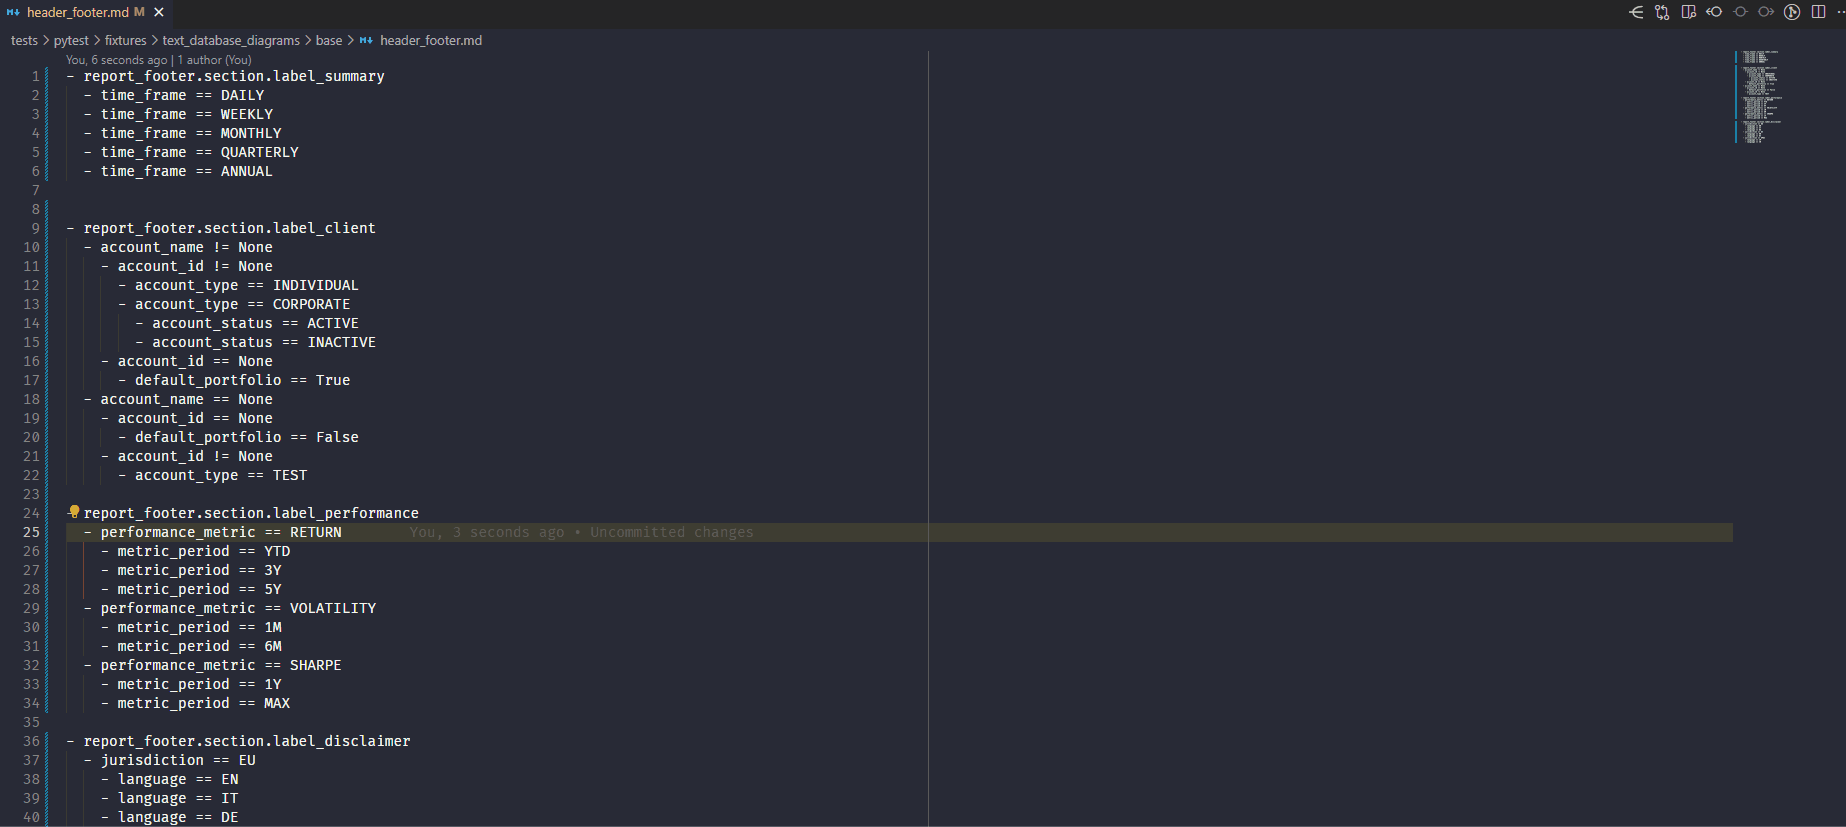Click inline blame 'Uncommitted changes' on line 25
The height and width of the screenshot is (827, 1846).
click(672, 532)
